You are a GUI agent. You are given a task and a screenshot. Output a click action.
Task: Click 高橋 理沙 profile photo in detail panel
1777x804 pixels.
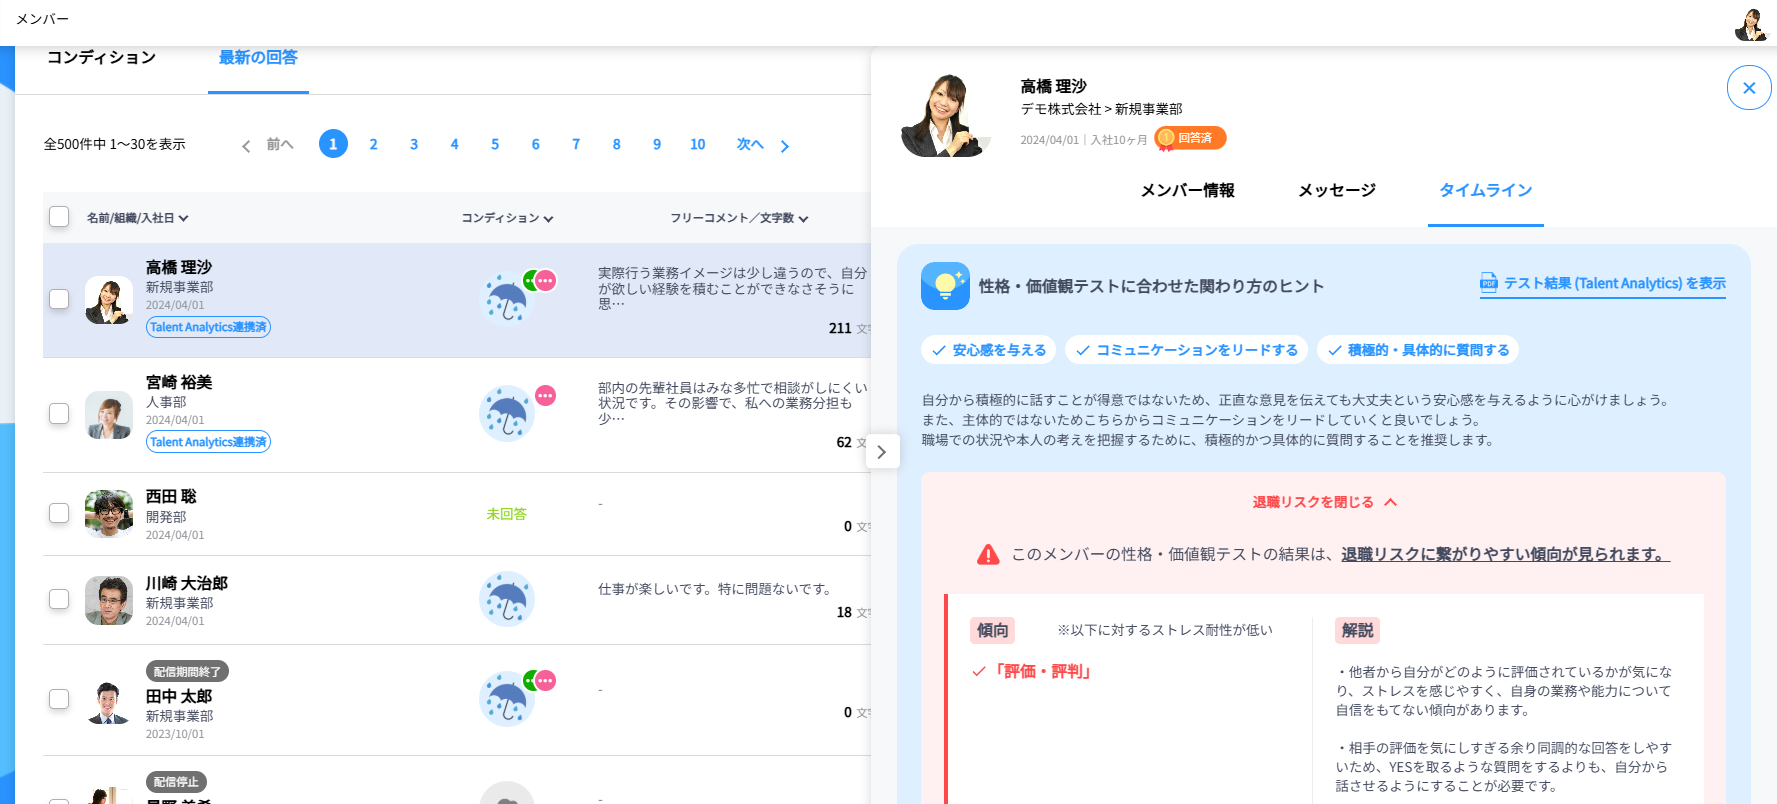(945, 115)
